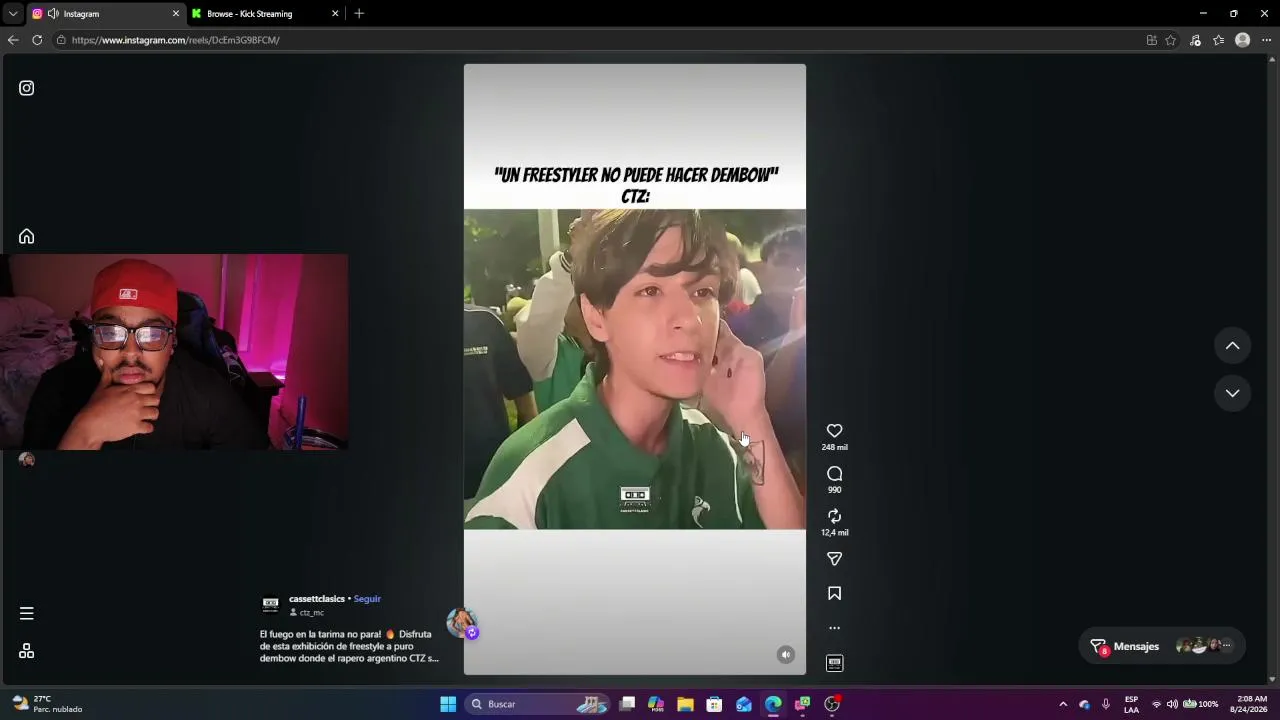Screen dimensions: 1280x720
Task: Open File Explorer from the taskbar
Action: (685, 704)
